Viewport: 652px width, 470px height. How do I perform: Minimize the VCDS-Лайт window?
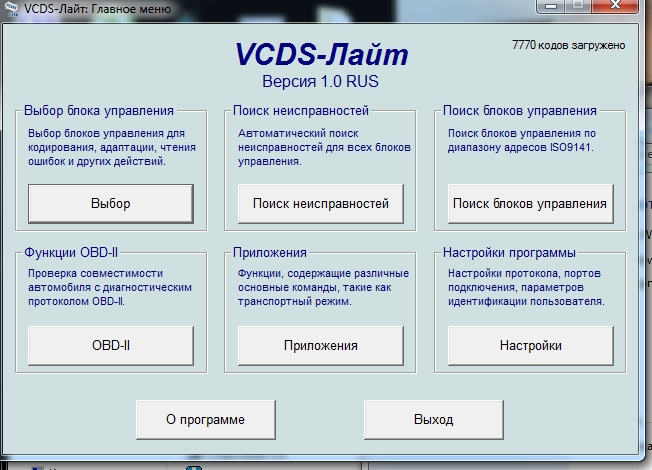click(x=551, y=6)
